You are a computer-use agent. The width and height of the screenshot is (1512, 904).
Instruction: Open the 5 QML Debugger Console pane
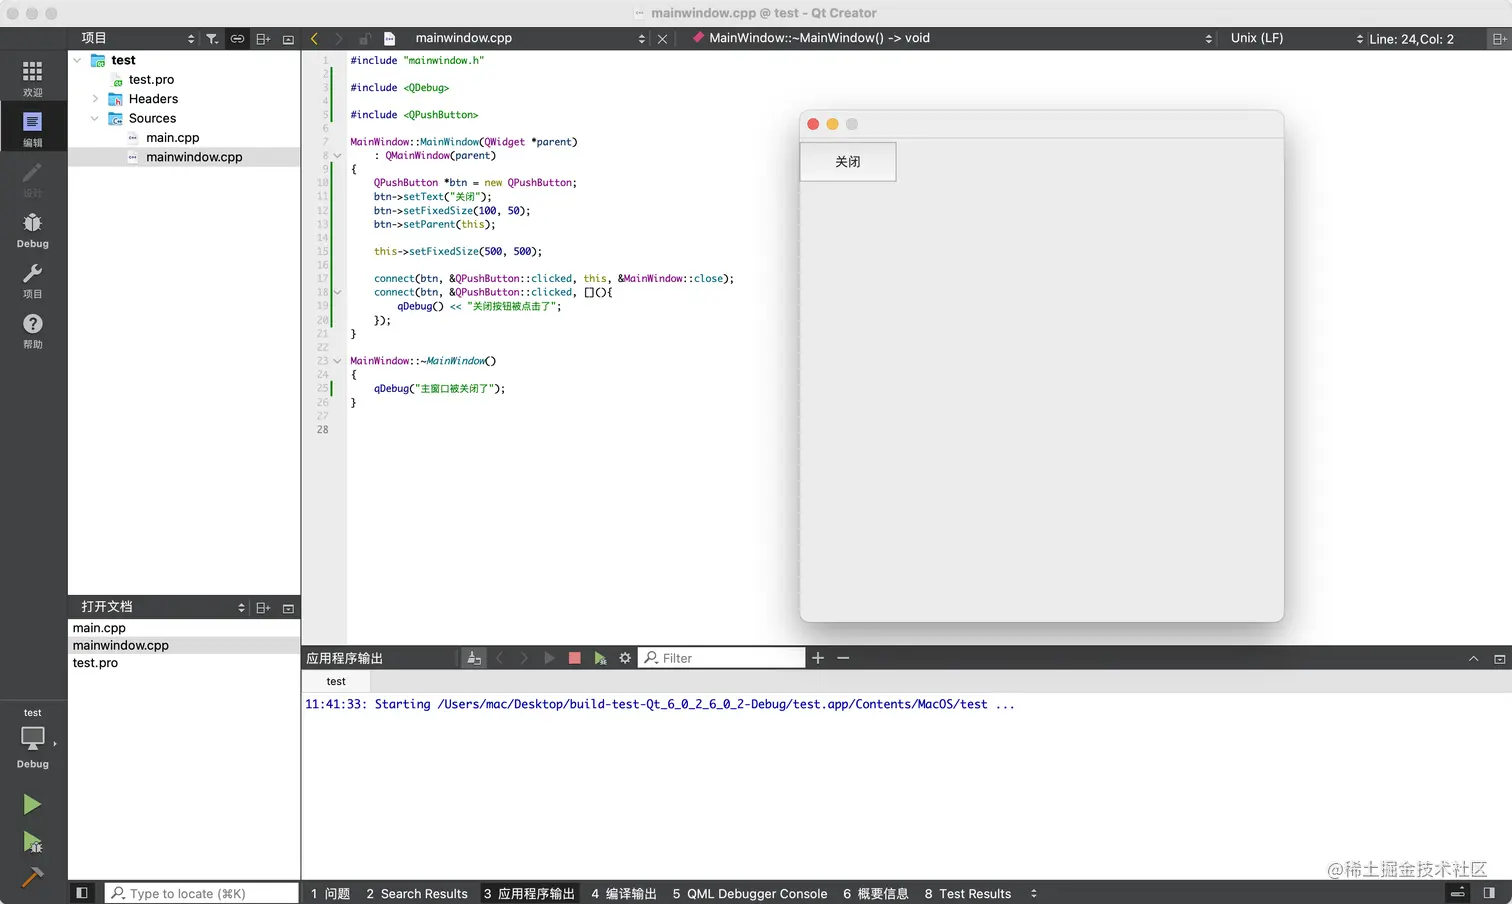pyautogui.click(x=750, y=893)
